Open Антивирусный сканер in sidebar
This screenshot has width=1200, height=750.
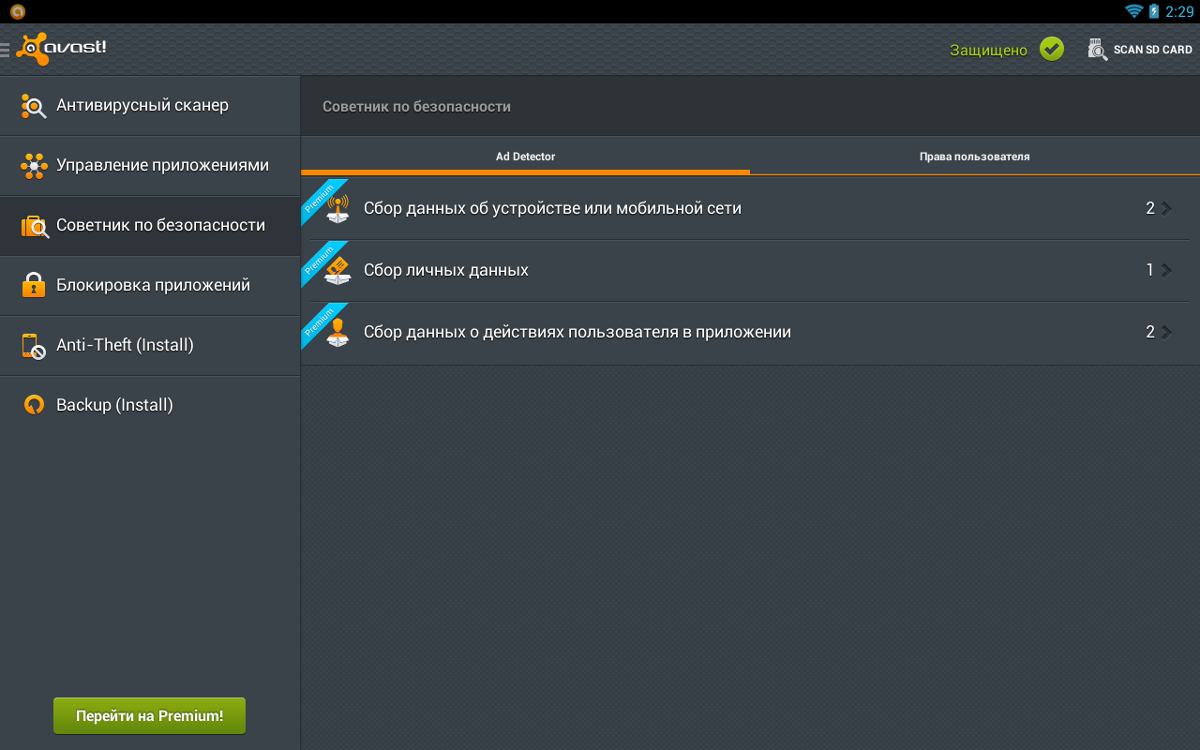click(150, 106)
